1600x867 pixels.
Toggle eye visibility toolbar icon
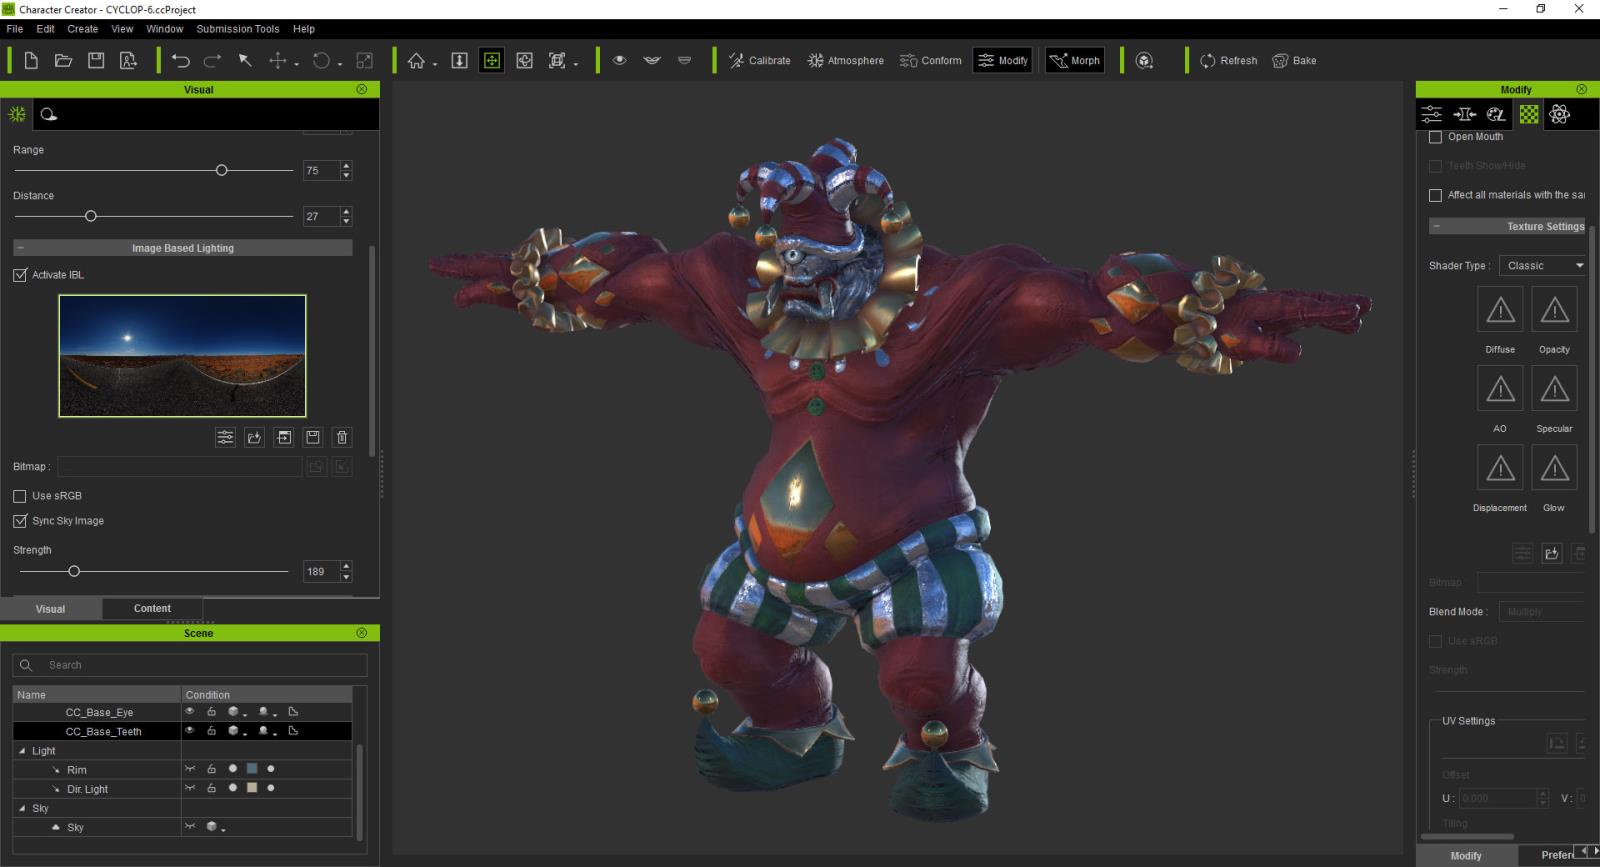[620, 61]
